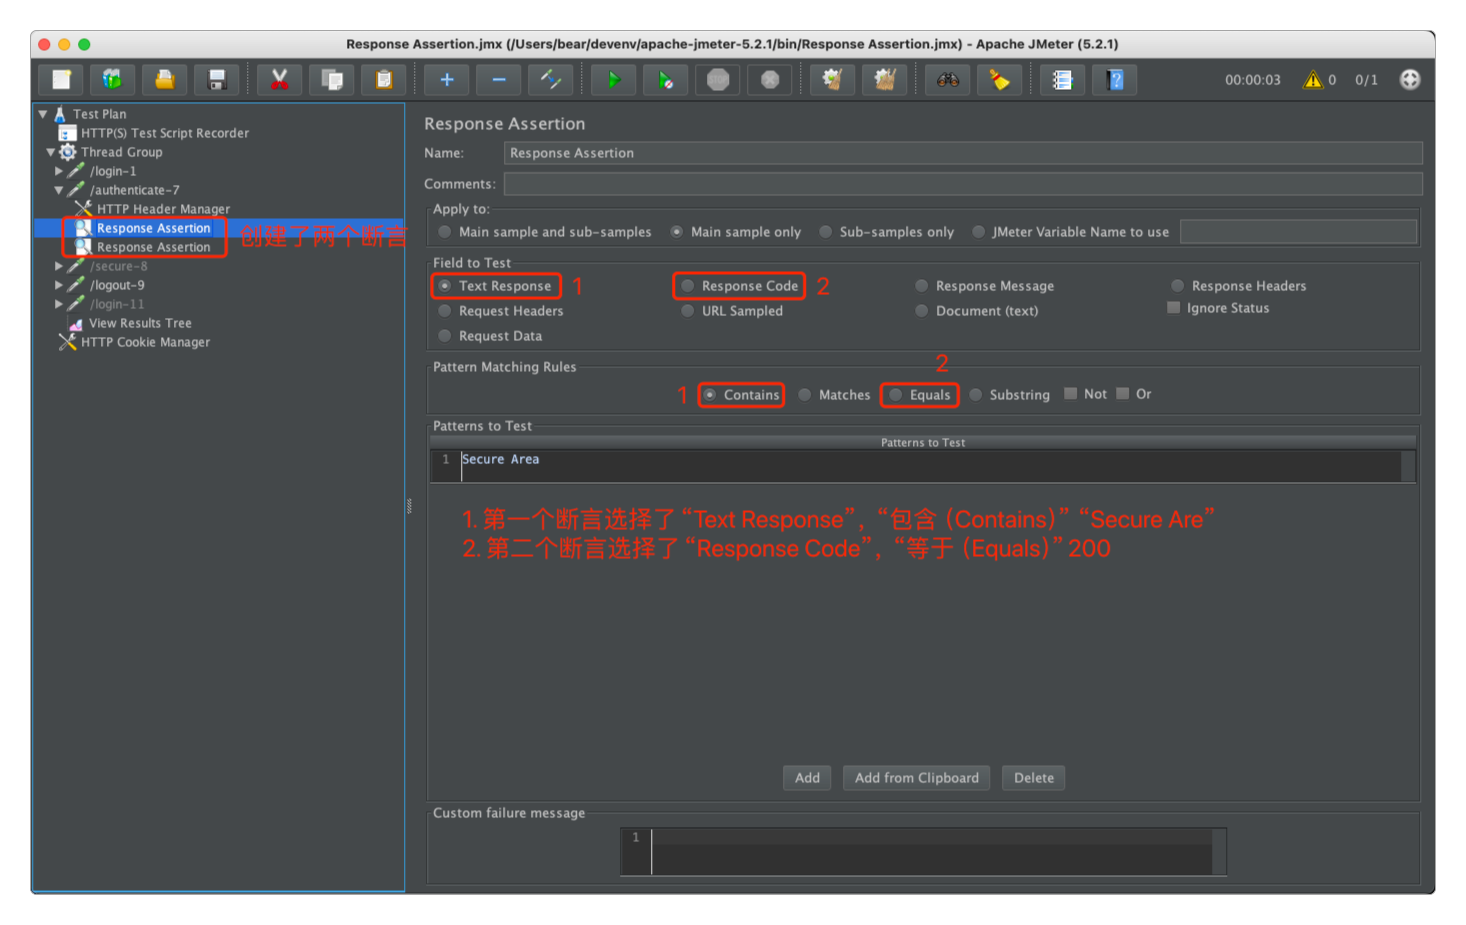1466x925 pixels.
Task: Select the HTTP Cookie Manager node
Action: 145,342
